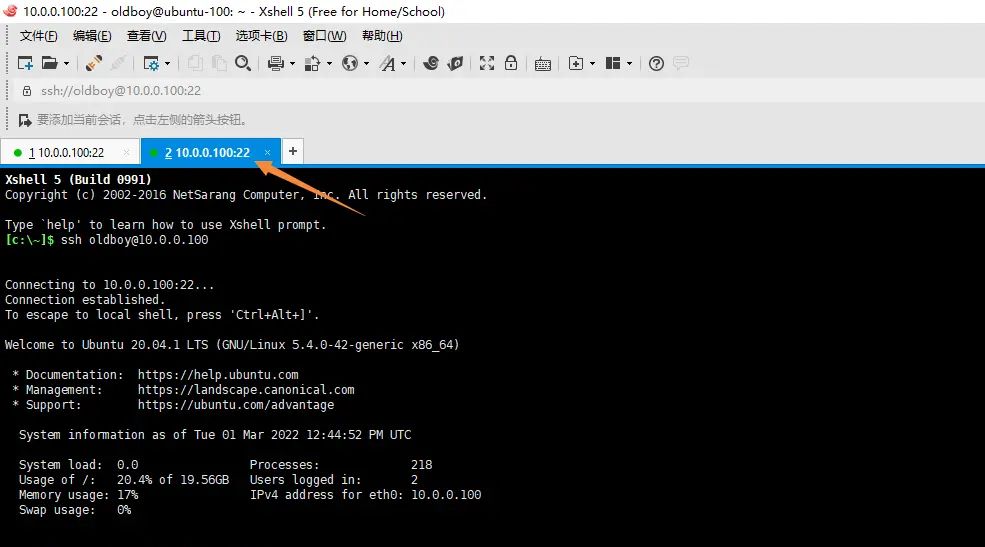Click the 'Welcome to Ubuntu 20.04.1 LTS' line
Viewport: 985px width, 547px height.
point(232,345)
